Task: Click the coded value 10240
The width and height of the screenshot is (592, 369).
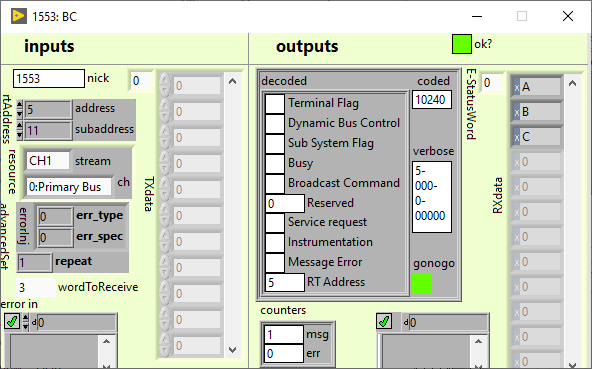Action: [x=432, y=100]
